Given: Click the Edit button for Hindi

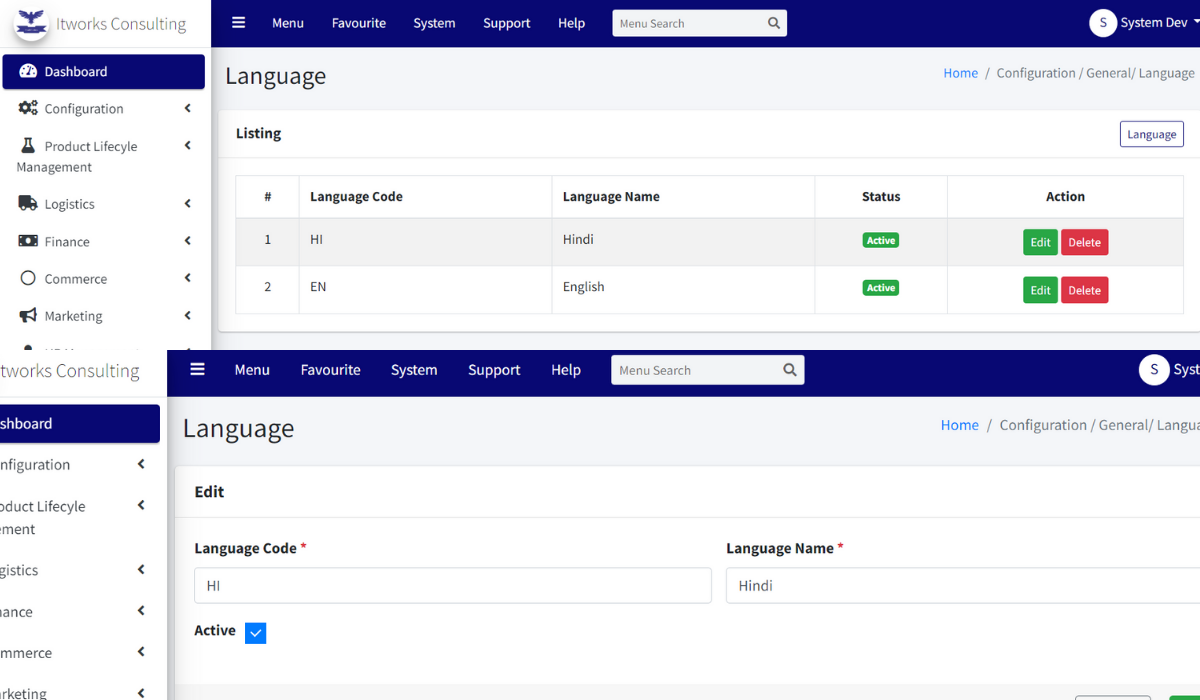Looking at the screenshot, I should 1039,241.
